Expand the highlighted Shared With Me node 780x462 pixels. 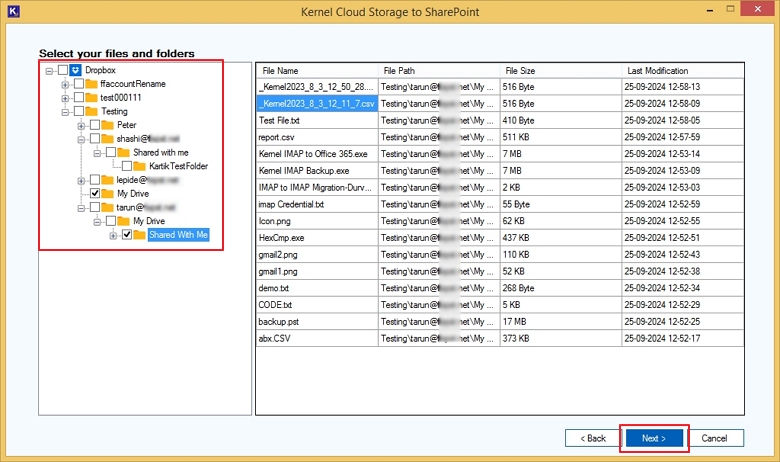(x=113, y=236)
